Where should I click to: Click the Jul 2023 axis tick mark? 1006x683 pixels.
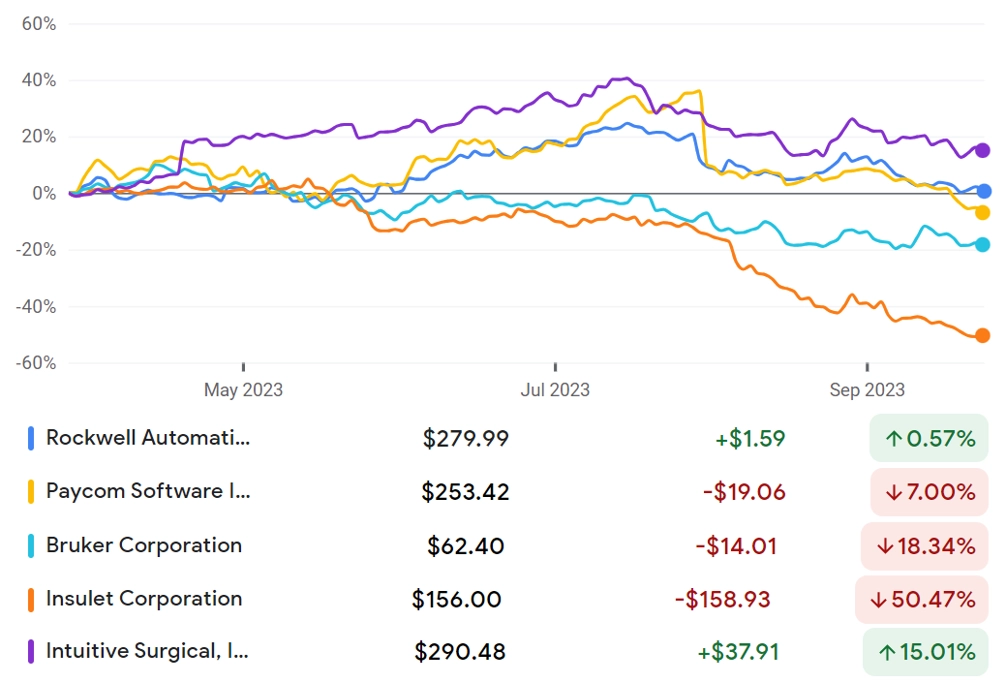(x=555, y=367)
